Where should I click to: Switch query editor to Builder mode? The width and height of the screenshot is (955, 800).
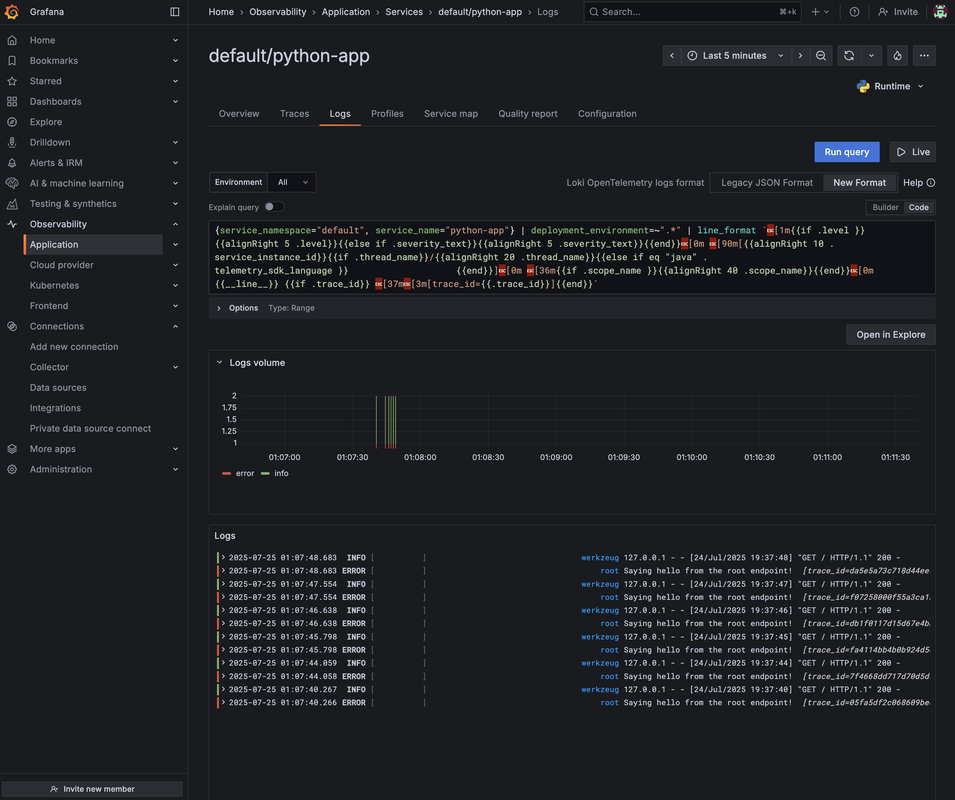[885, 208]
